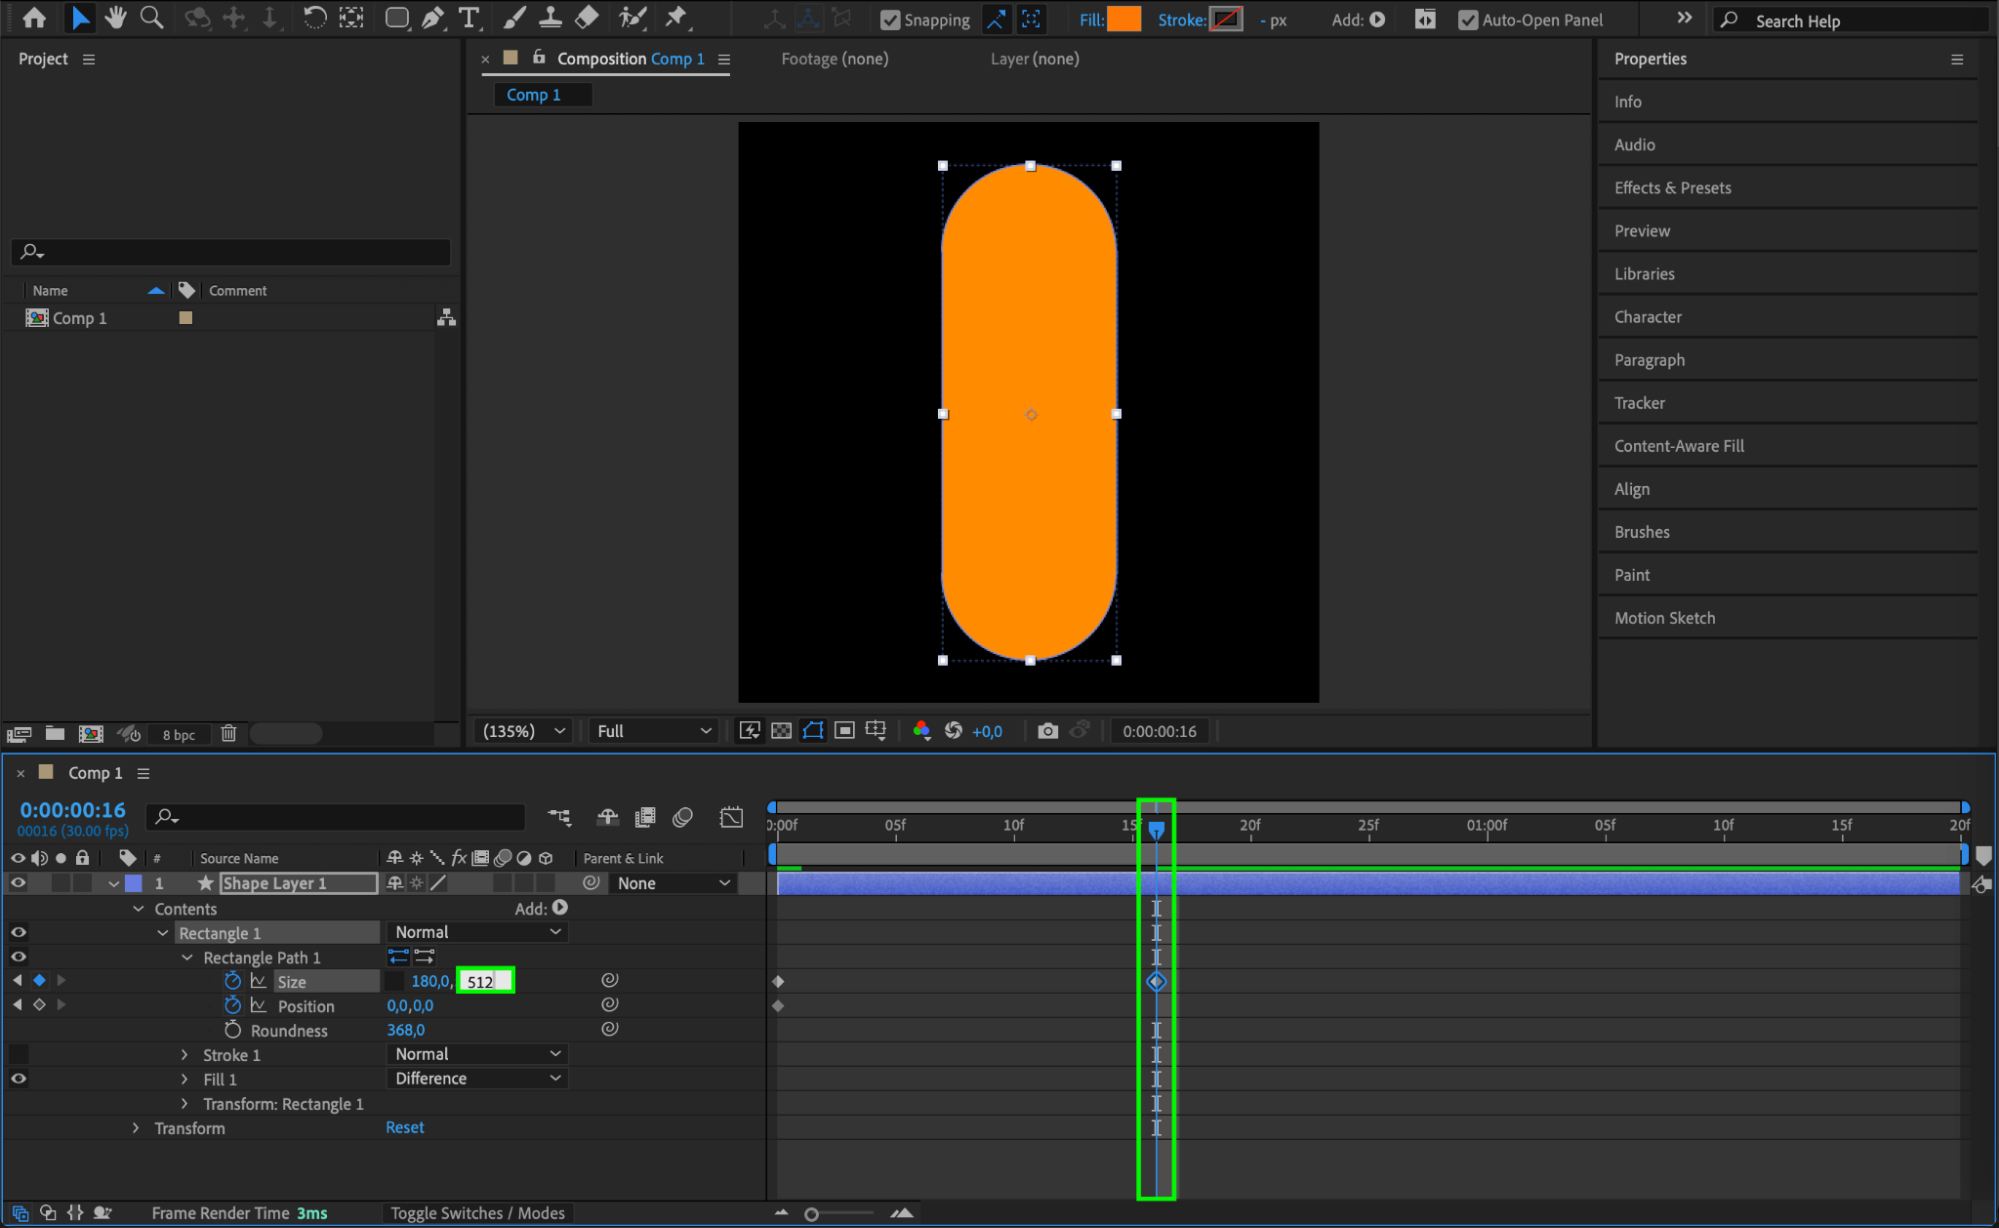Viewport: 1999px width, 1228px height.
Task: Select the Rectangle shape tool
Action: pos(397,18)
